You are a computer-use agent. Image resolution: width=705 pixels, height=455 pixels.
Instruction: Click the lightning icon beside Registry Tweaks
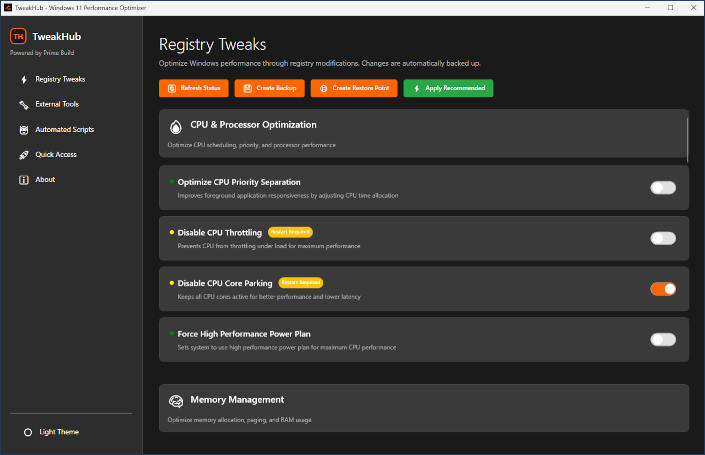point(23,79)
